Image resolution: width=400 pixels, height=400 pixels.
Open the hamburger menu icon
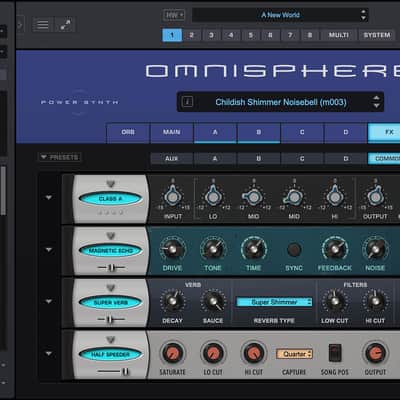(42, 25)
